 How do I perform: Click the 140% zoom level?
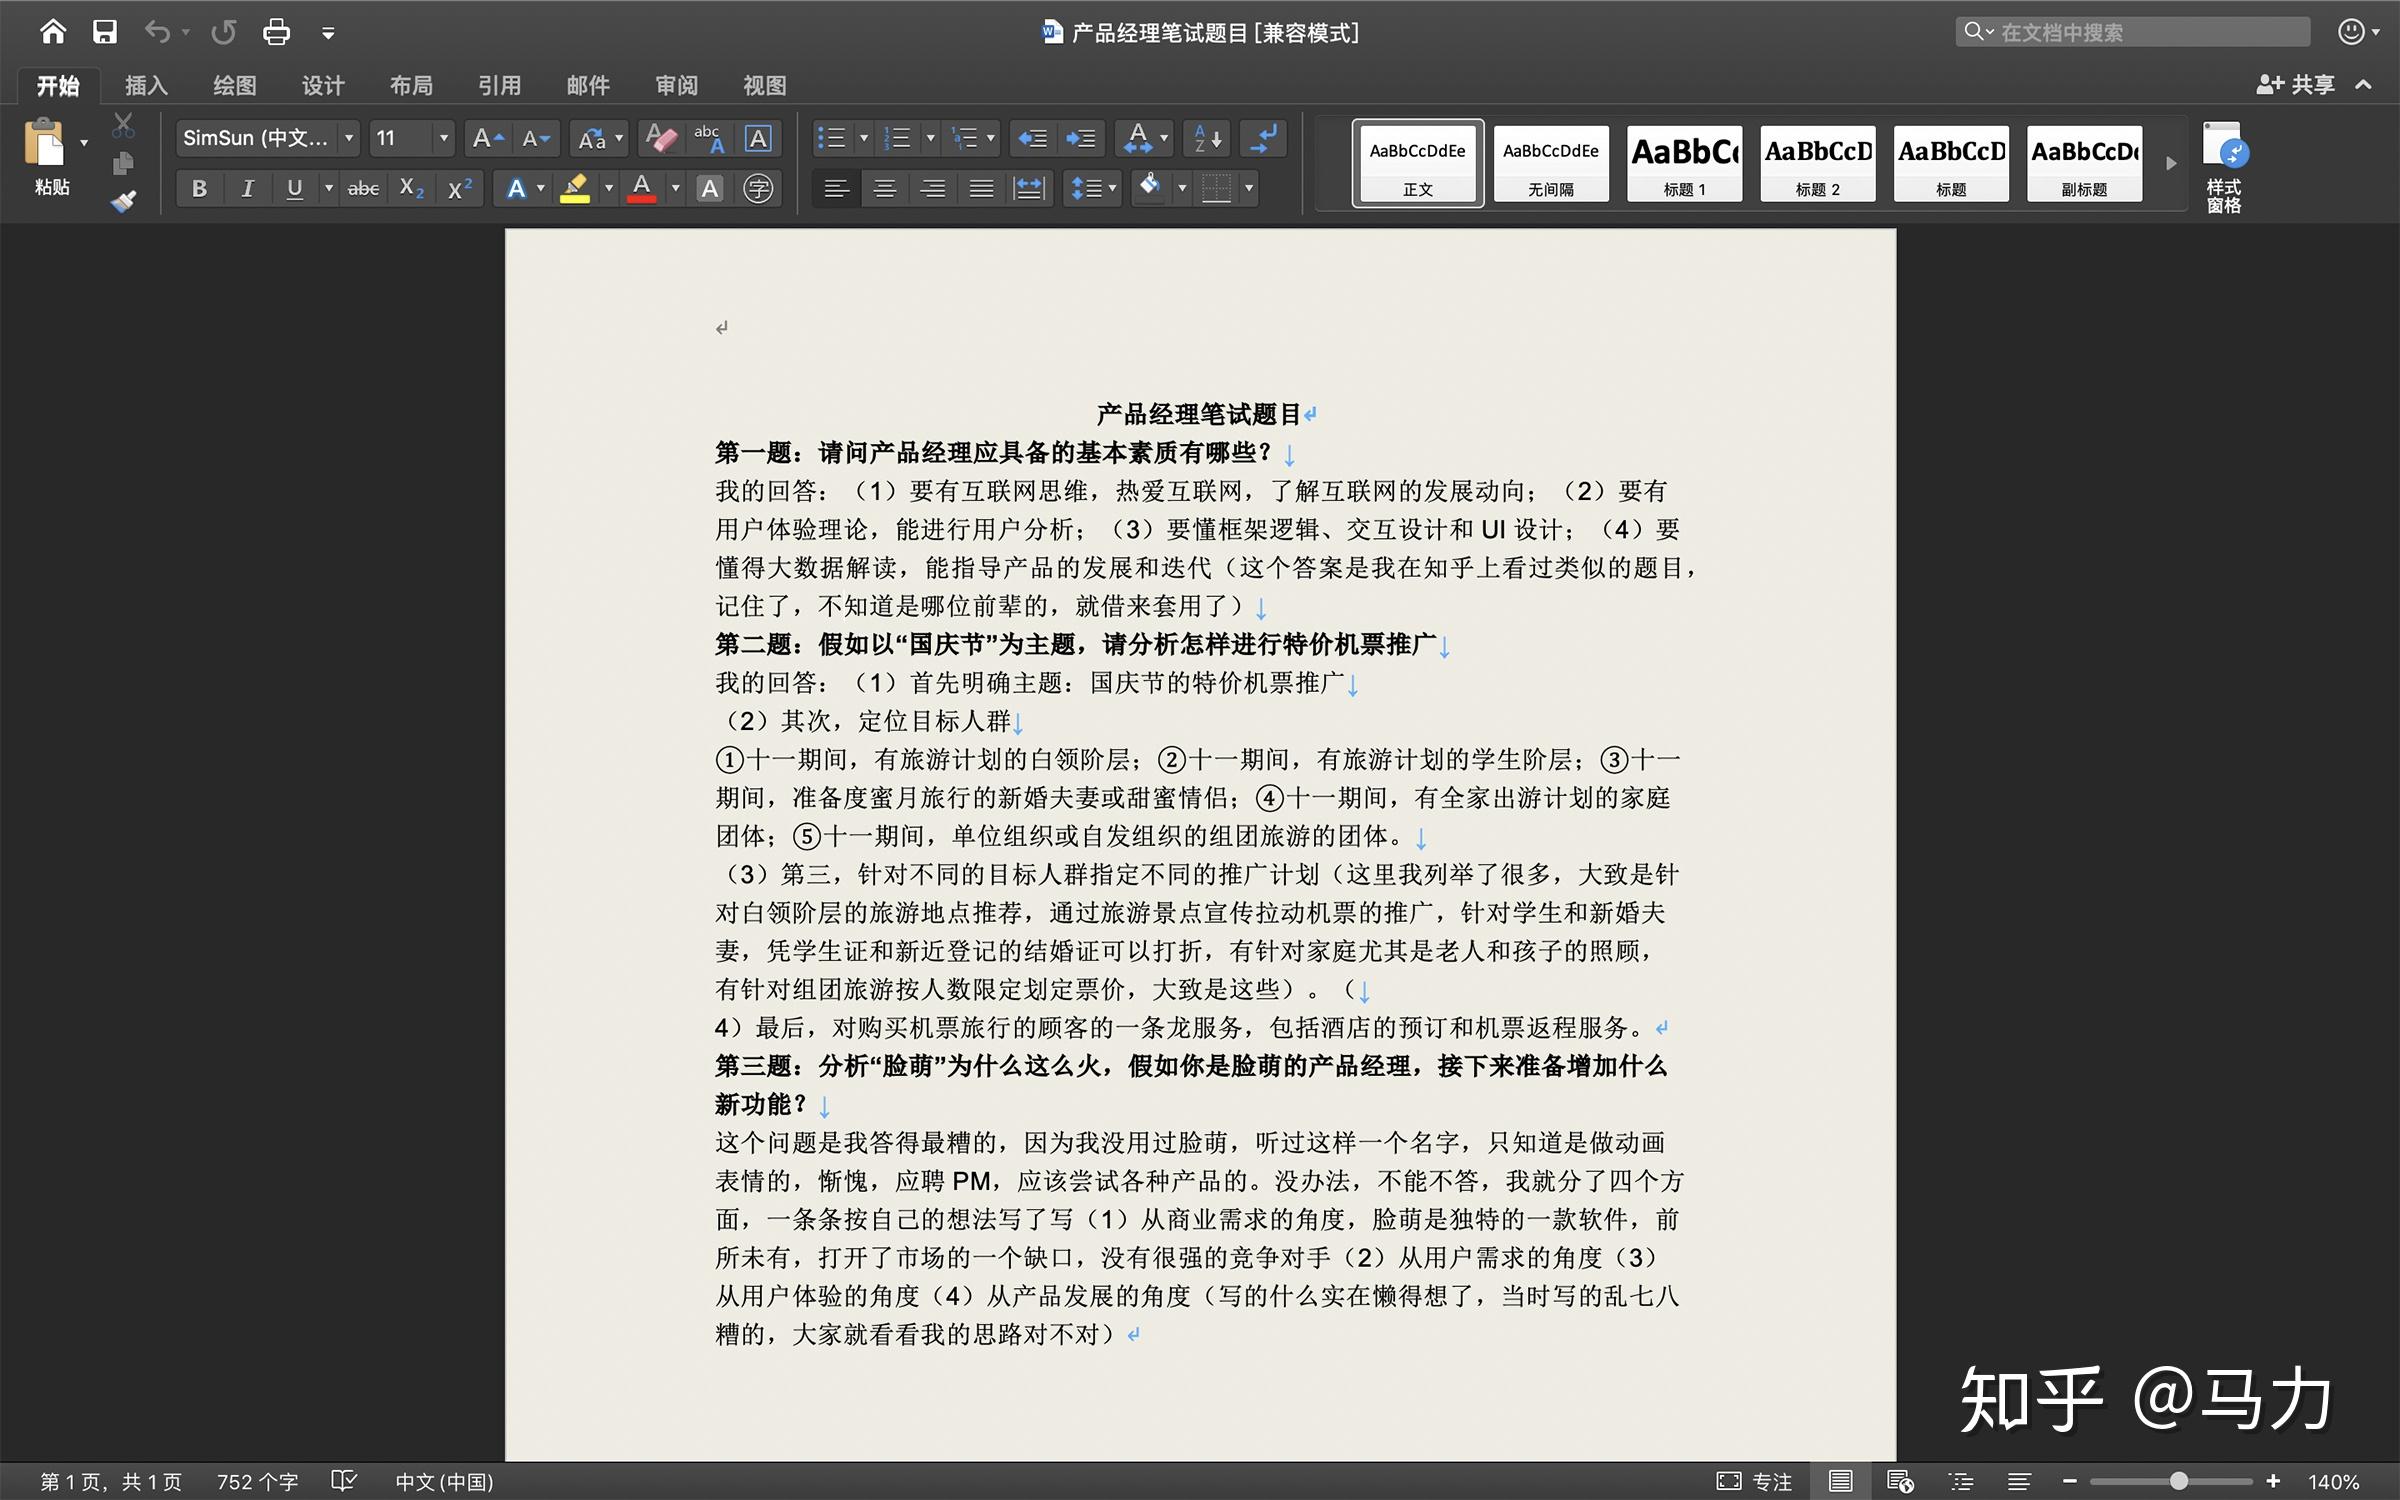(x=2333, y=1481)
